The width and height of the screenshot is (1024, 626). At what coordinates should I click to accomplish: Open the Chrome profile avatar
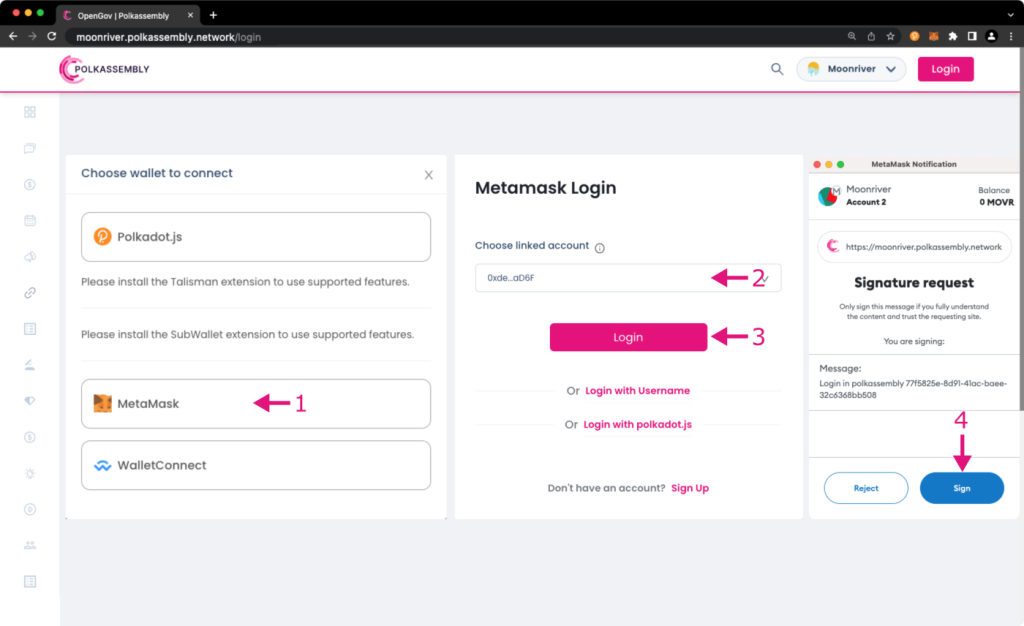991,37
